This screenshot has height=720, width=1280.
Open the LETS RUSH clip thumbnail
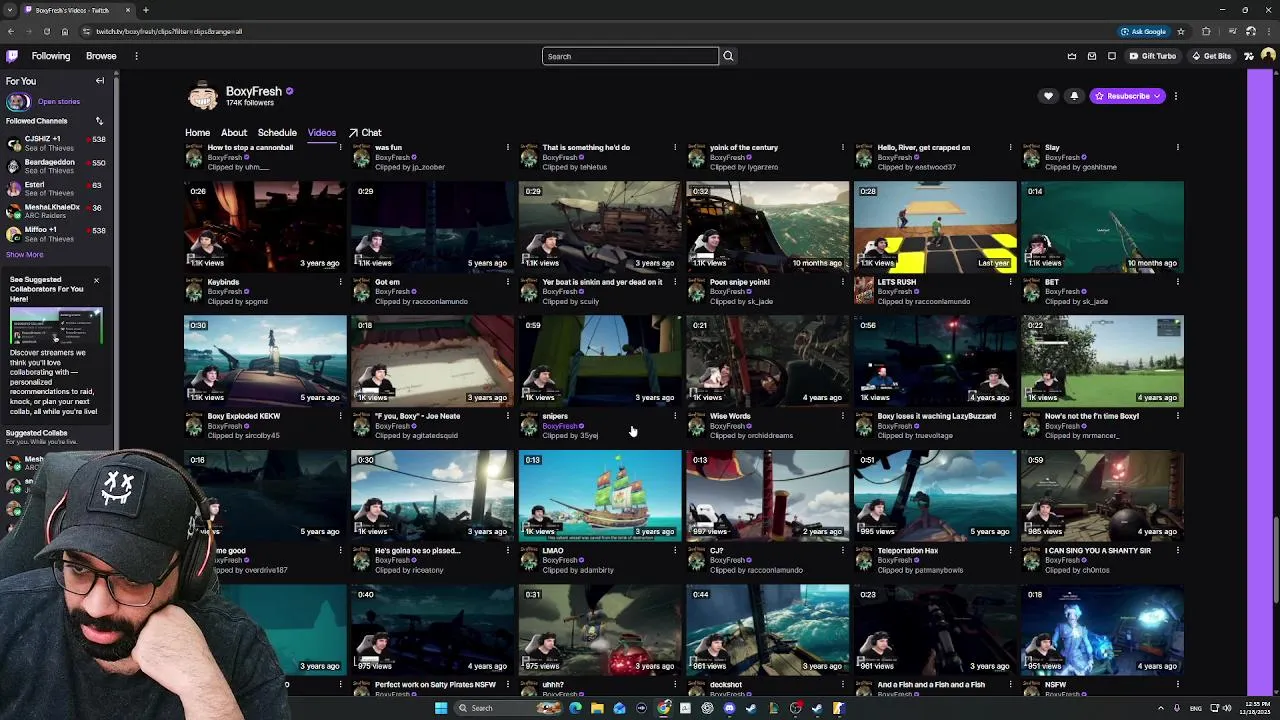pyautogui.click(x=935, y=226)
